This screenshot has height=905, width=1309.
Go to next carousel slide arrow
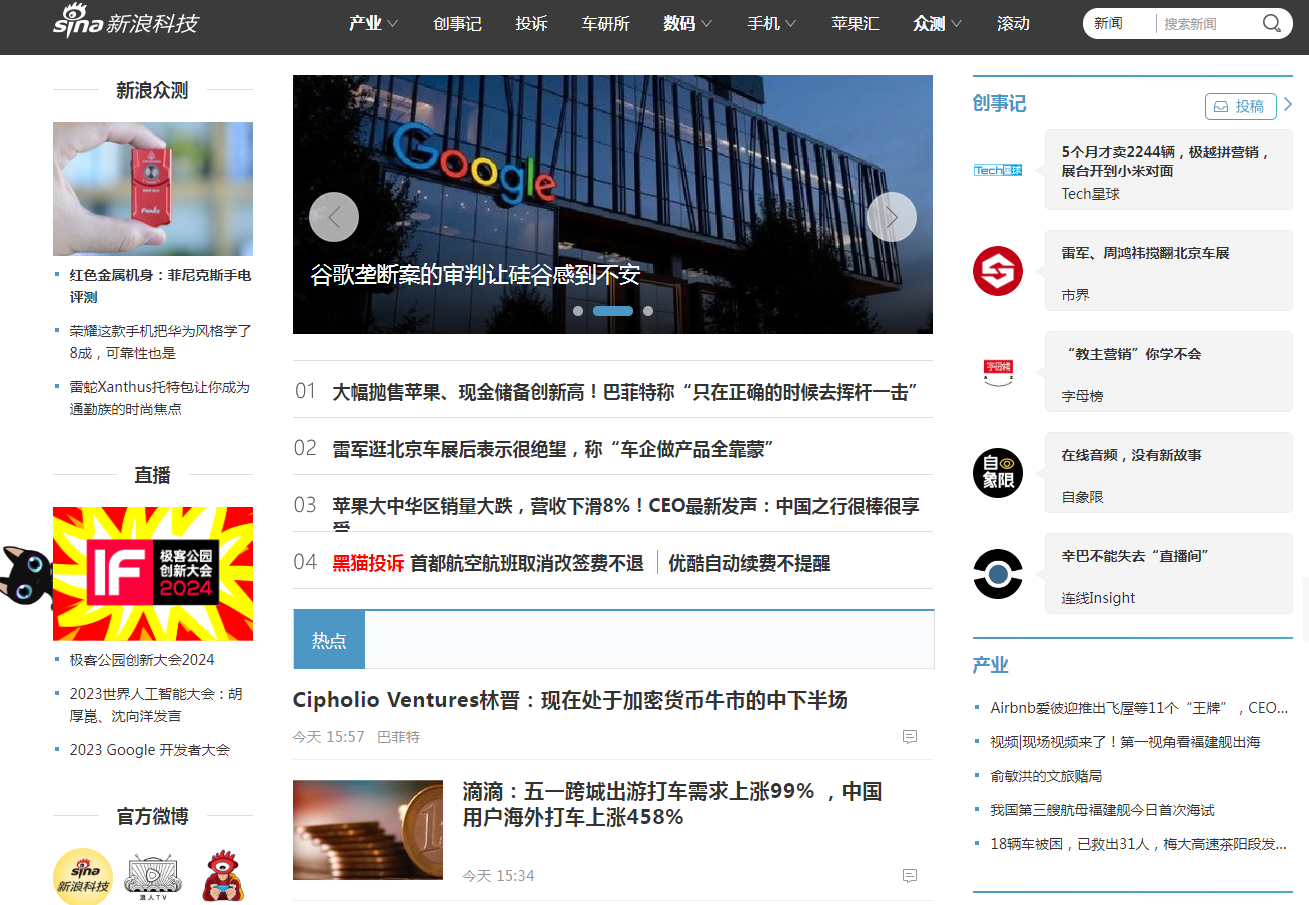click(892, 217)
